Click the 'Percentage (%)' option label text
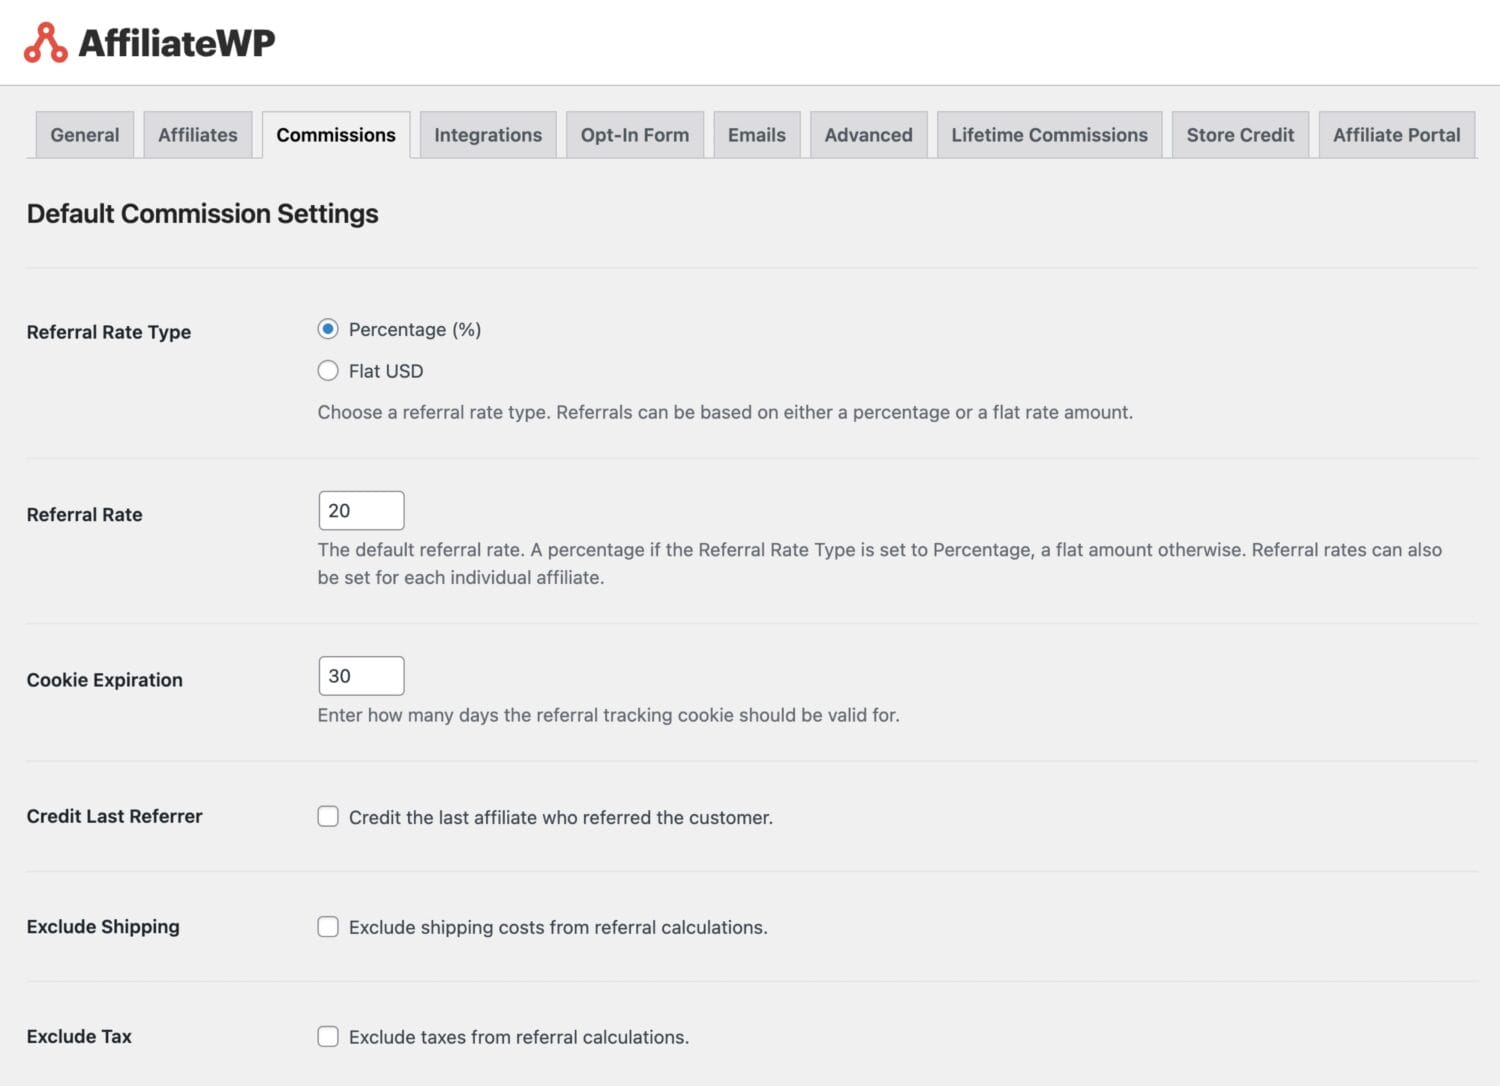The image size is (1500, 1086). pyautogui.click(x=415, y=330)
